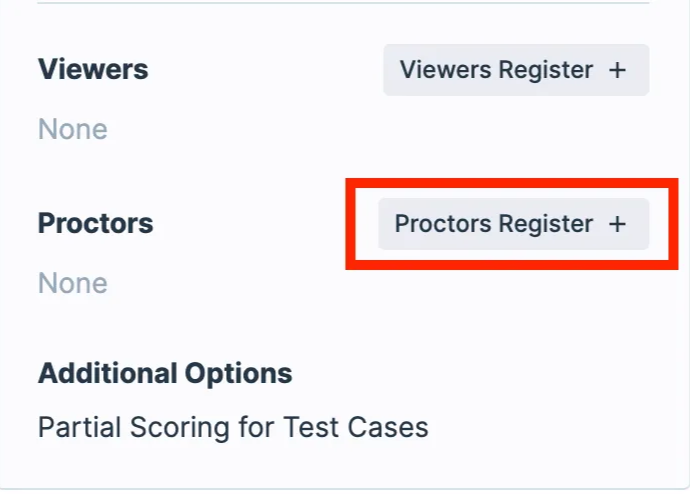Click the word 'Partial' in Additional Options
This screenshot has height=494, width=690.
coord(76,428)
